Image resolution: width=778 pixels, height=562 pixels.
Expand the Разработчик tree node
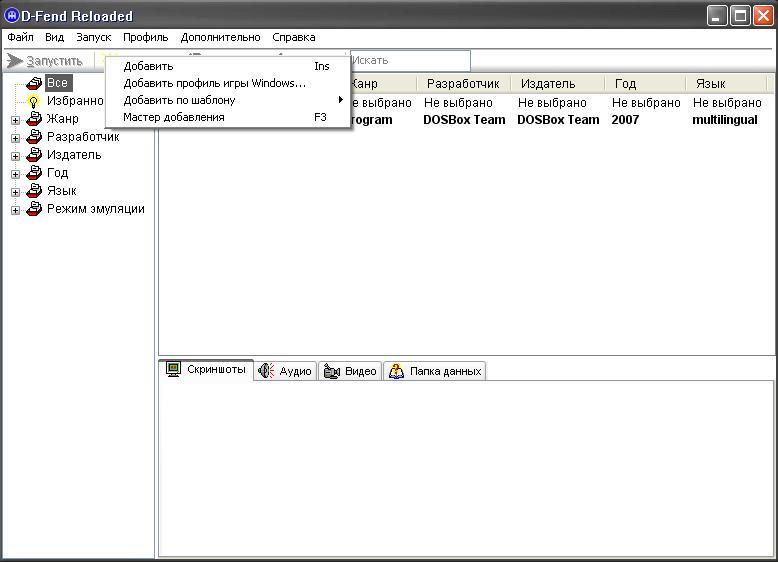[15, 138]
